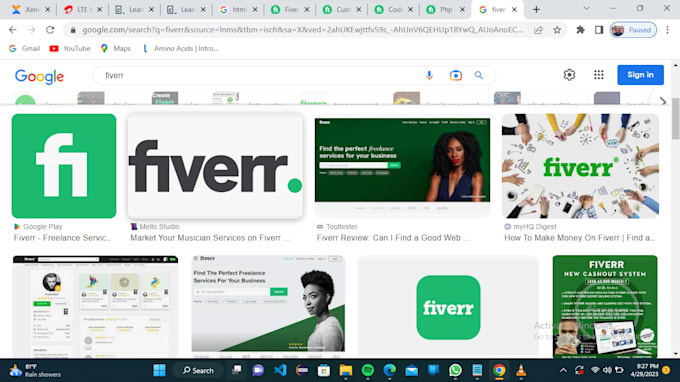Open the Google apps grid
Screen dimensions: 680x382
(x=598, y=75)
